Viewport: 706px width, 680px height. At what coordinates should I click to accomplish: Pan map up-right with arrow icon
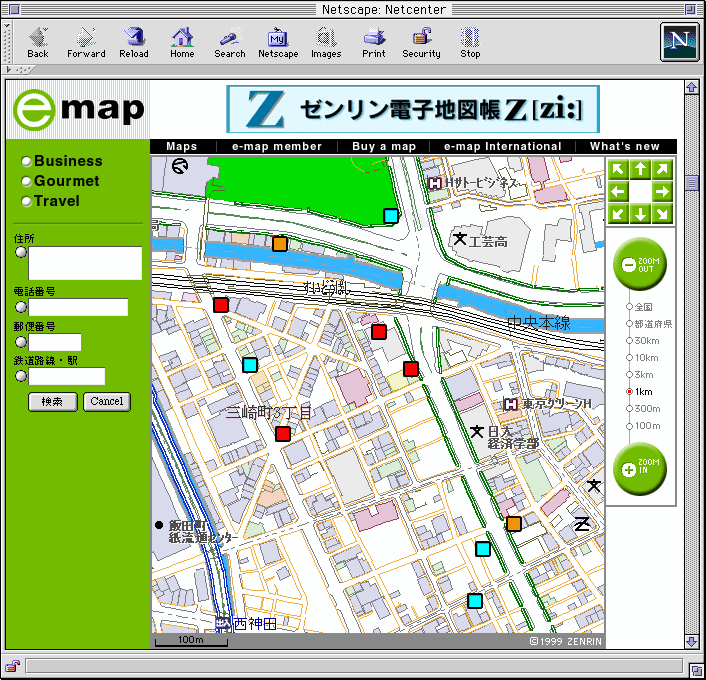(662, 170)
